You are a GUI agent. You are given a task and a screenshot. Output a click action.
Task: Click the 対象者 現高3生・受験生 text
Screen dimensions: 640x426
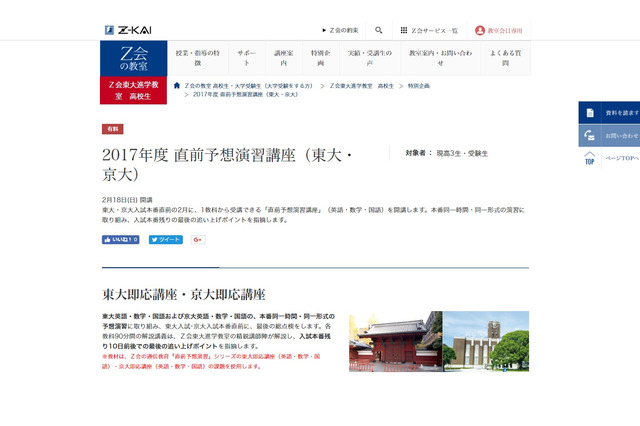click(447, 153)
